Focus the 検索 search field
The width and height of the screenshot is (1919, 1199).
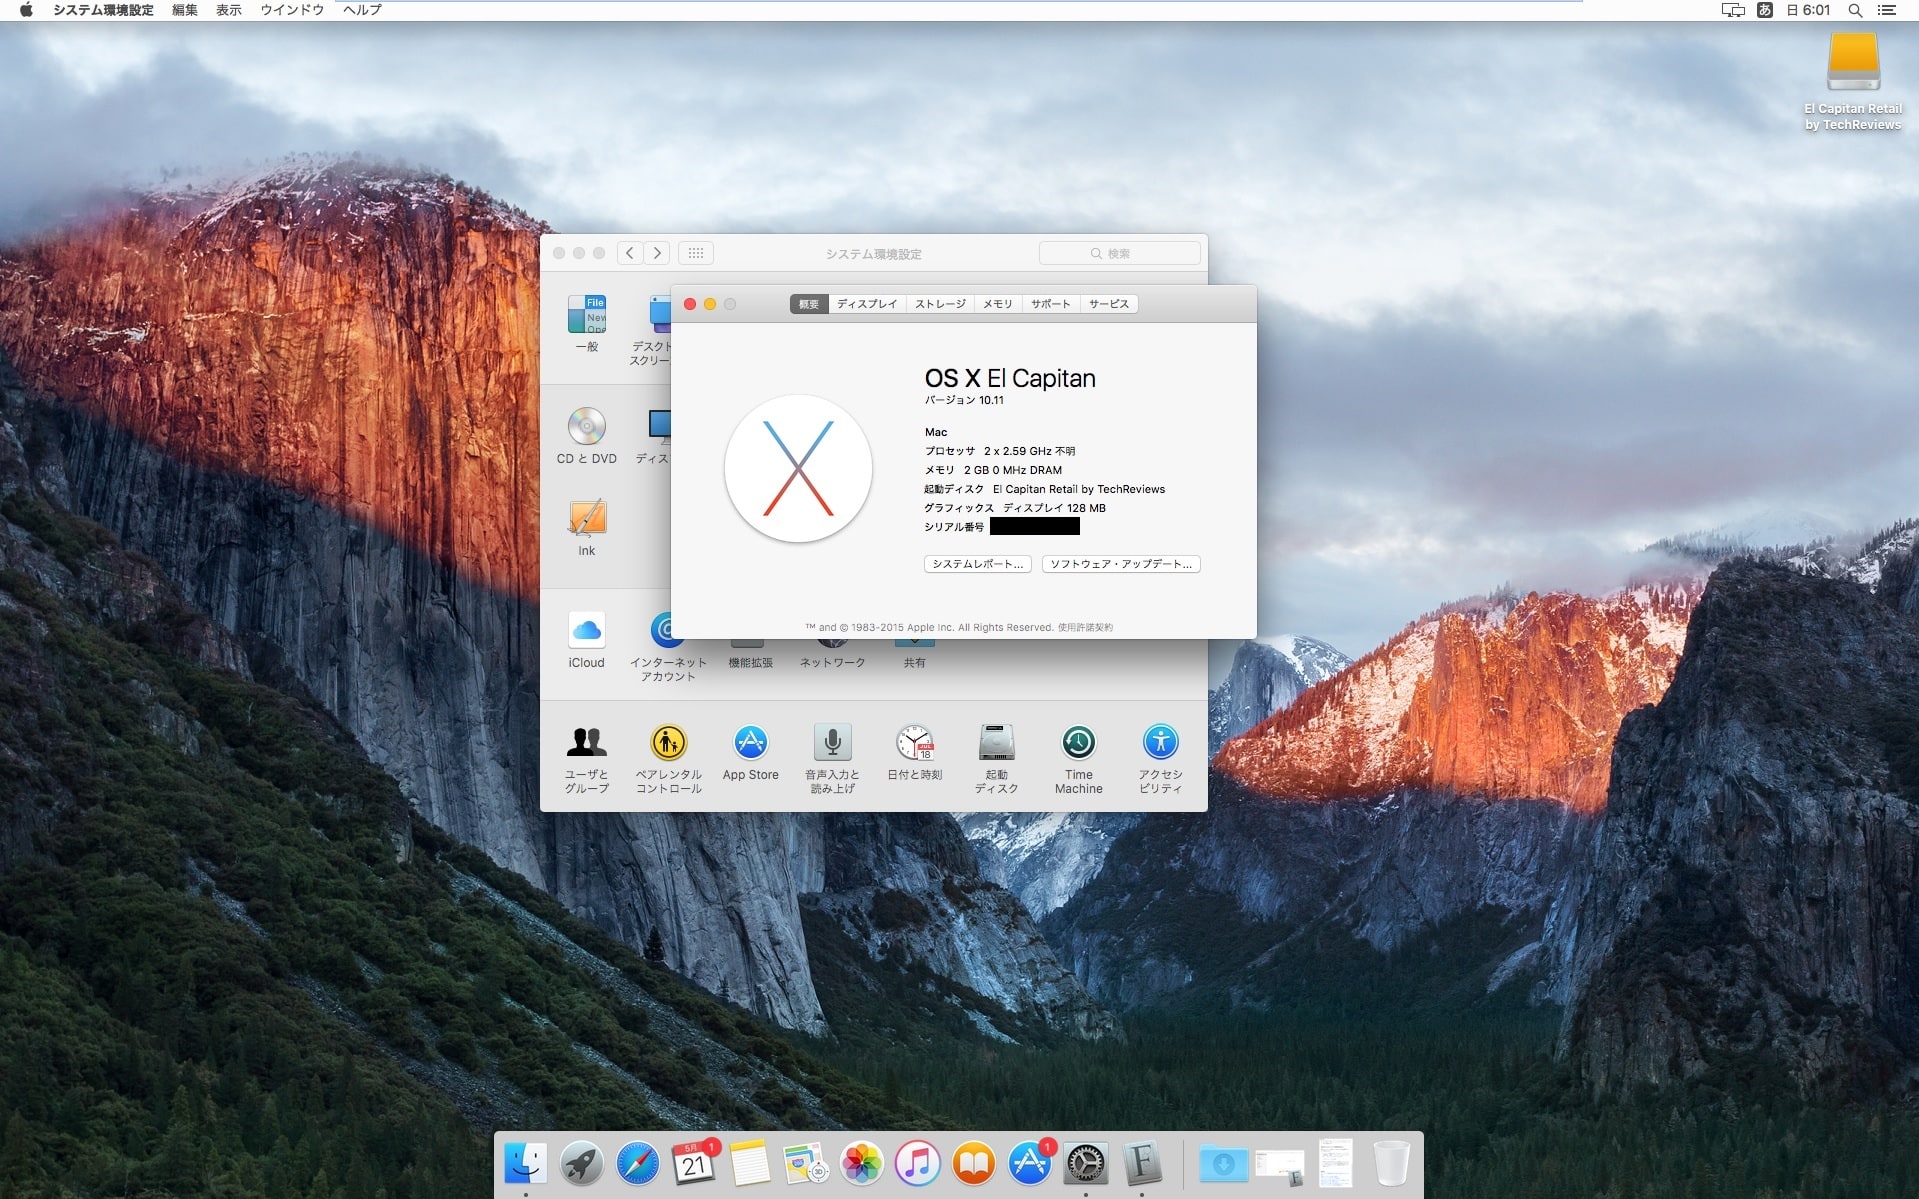click(x=1120, y=253)
